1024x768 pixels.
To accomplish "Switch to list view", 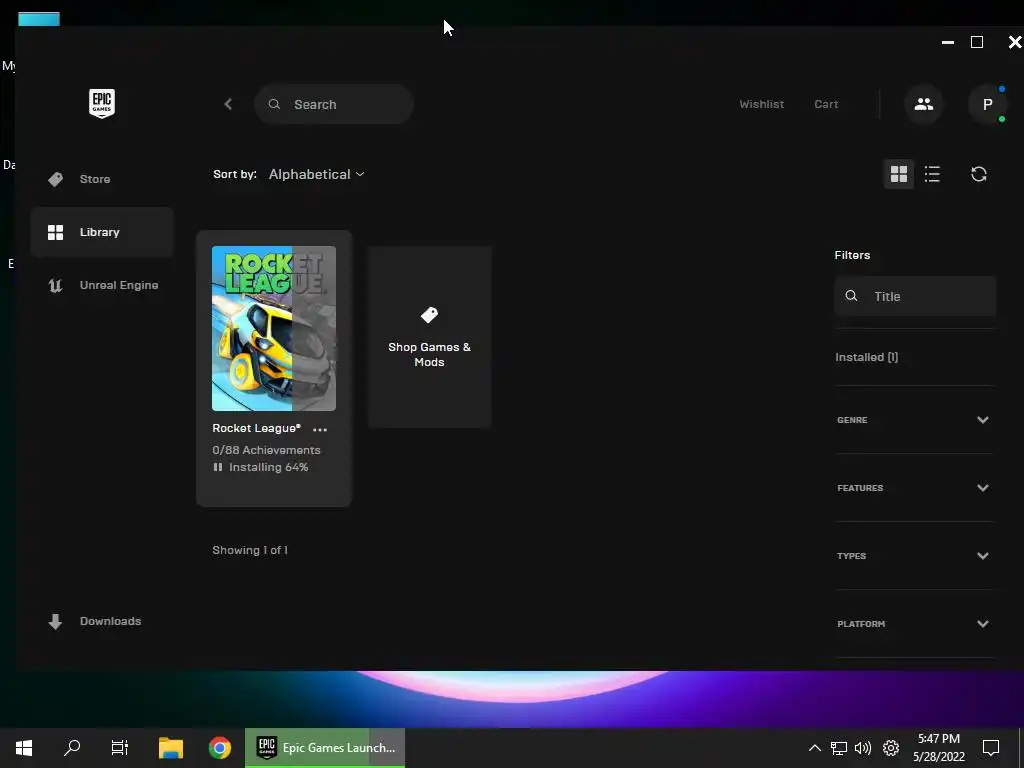I will [932, 174].
